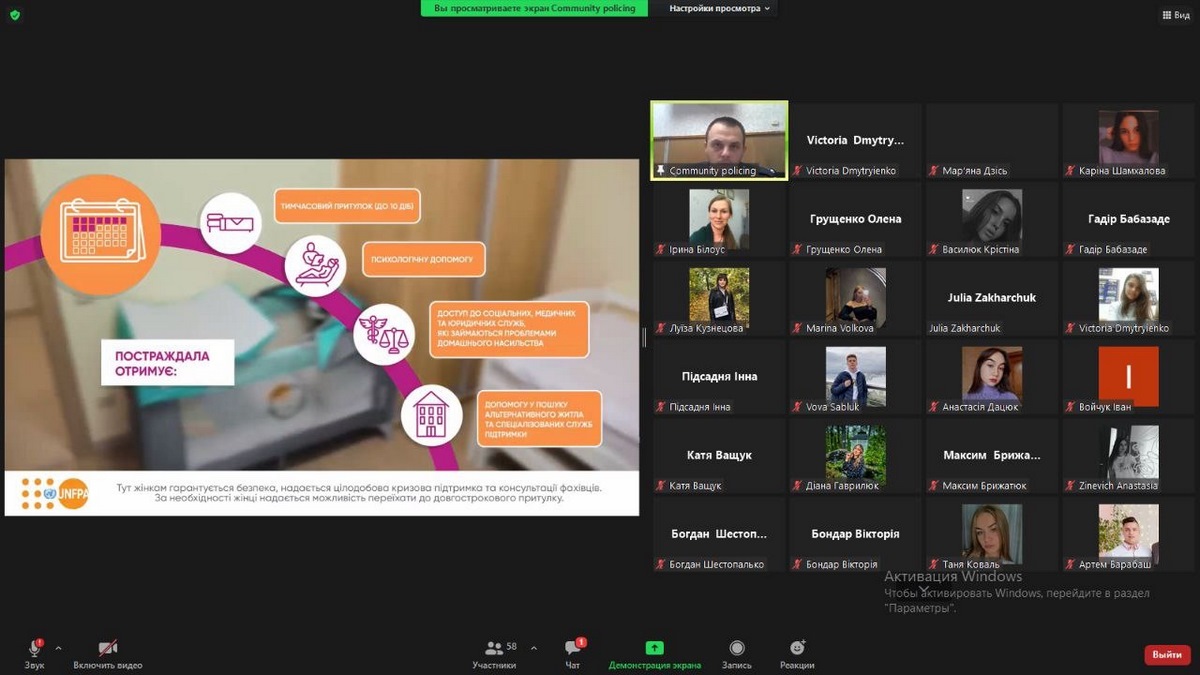Screen dimensions: 1200x675
Task: Open the Настройки просмотра dropdown
Action: pyautogui.click(x=719, y=8)
